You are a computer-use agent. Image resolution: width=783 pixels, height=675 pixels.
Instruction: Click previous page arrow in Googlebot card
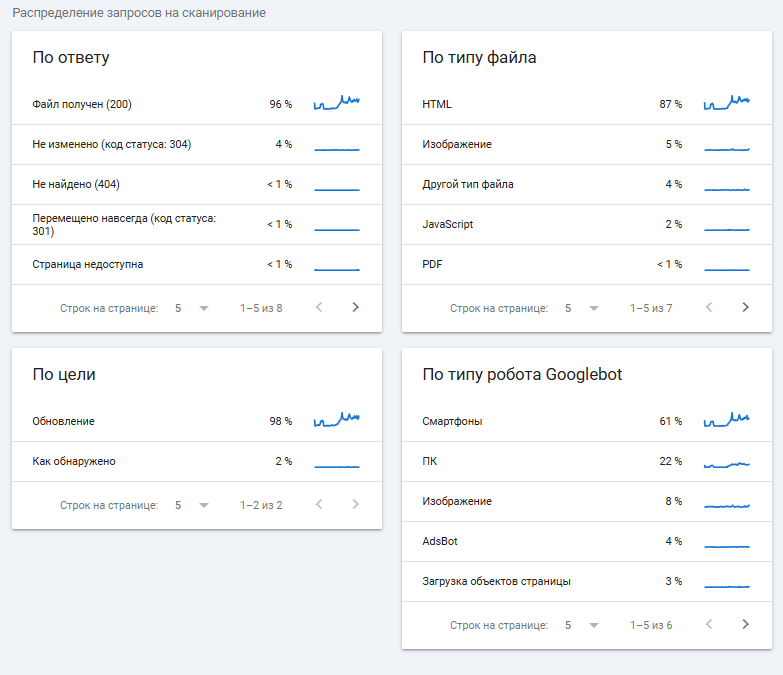point(709,625)
